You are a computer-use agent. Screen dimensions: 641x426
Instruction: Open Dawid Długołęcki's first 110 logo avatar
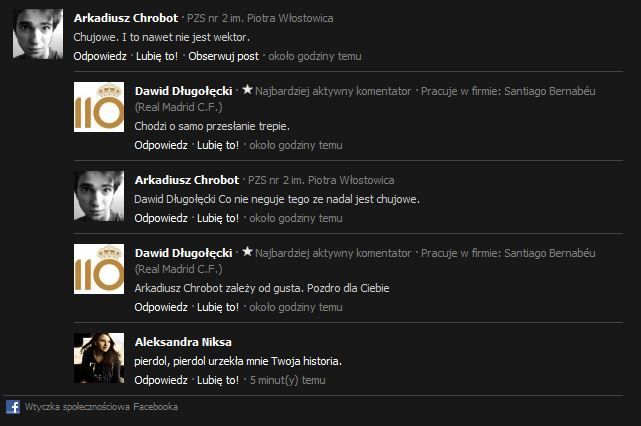[99, 107]
